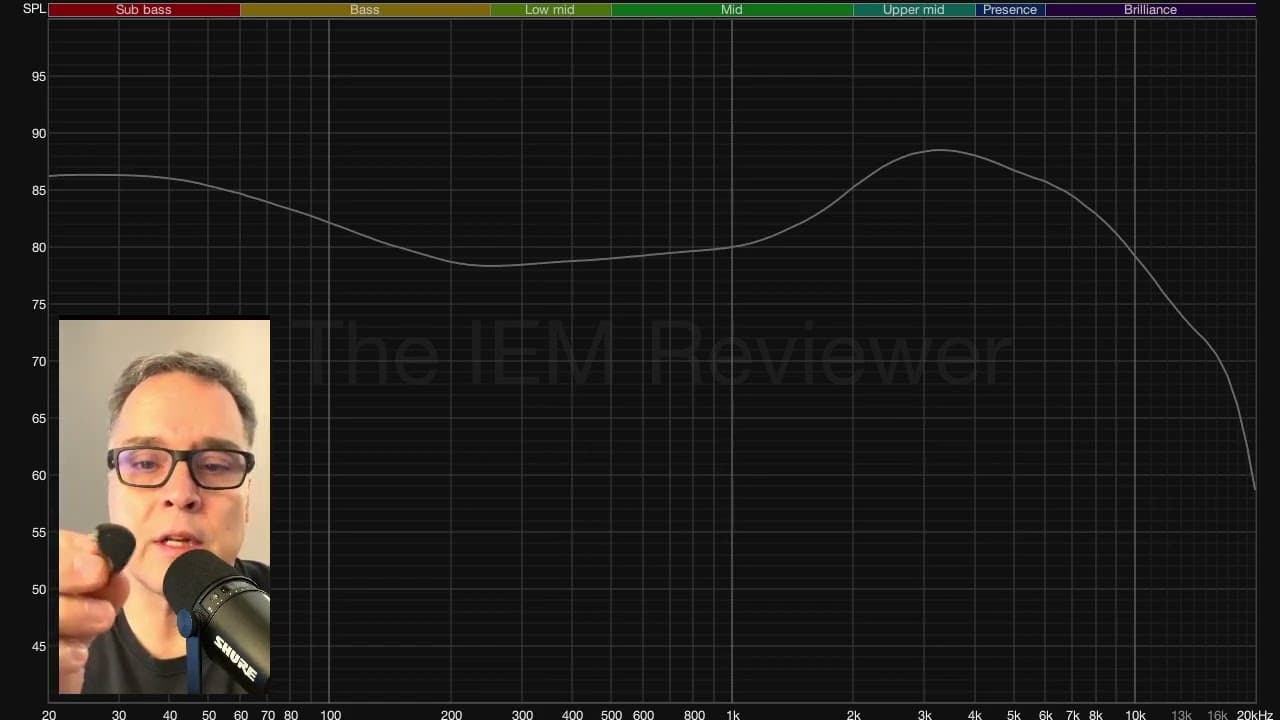Viewport: 1280px width, 720px height.
Task: Select the Low mid band label
Action: [550, 10]
